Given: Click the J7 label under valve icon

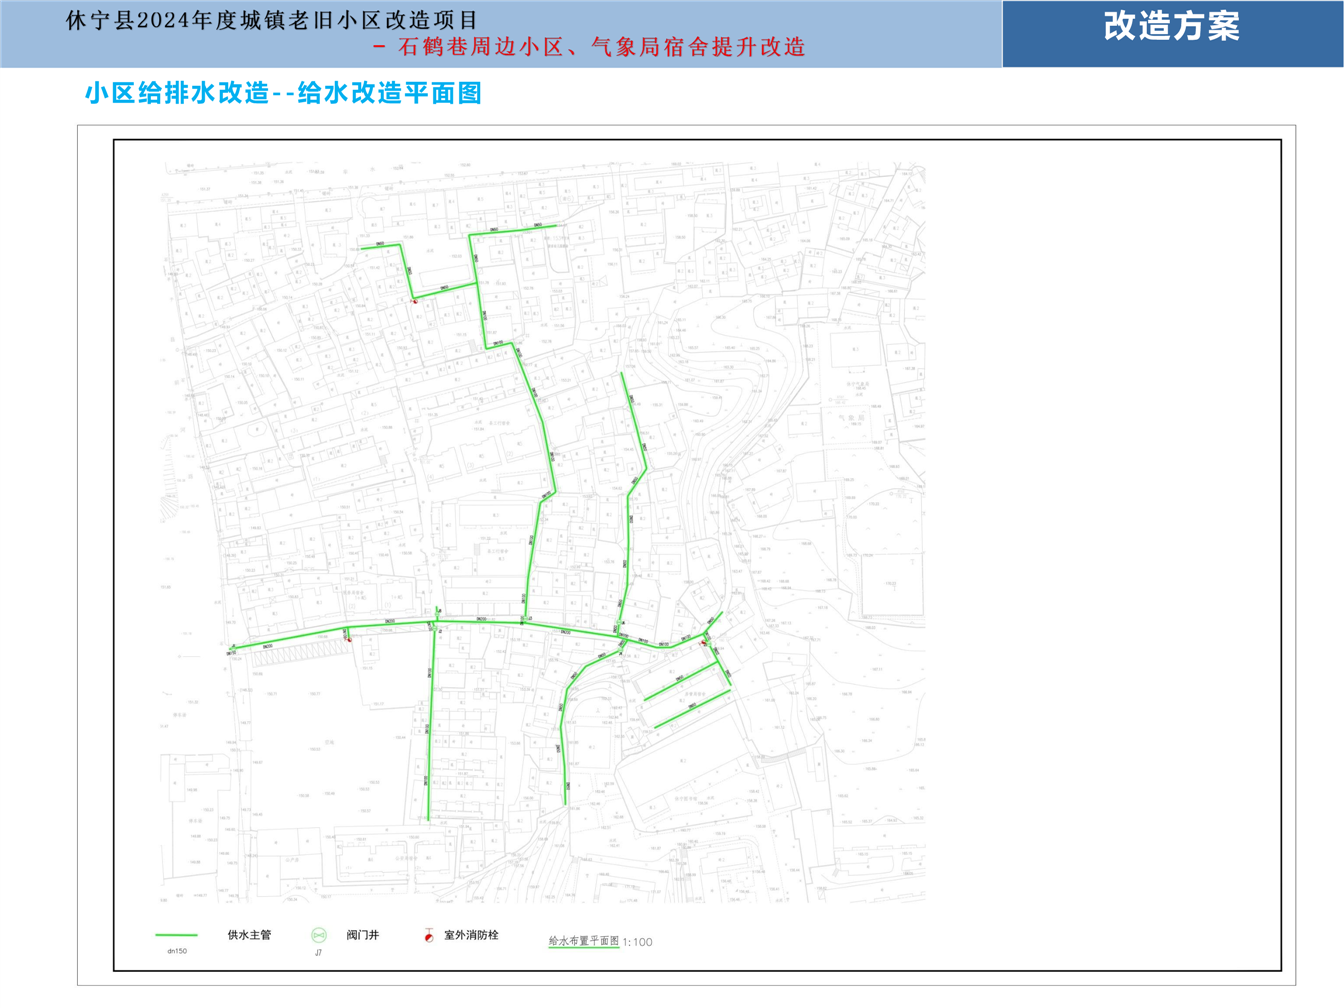Looking at the screenshot, I should point(318,954).
